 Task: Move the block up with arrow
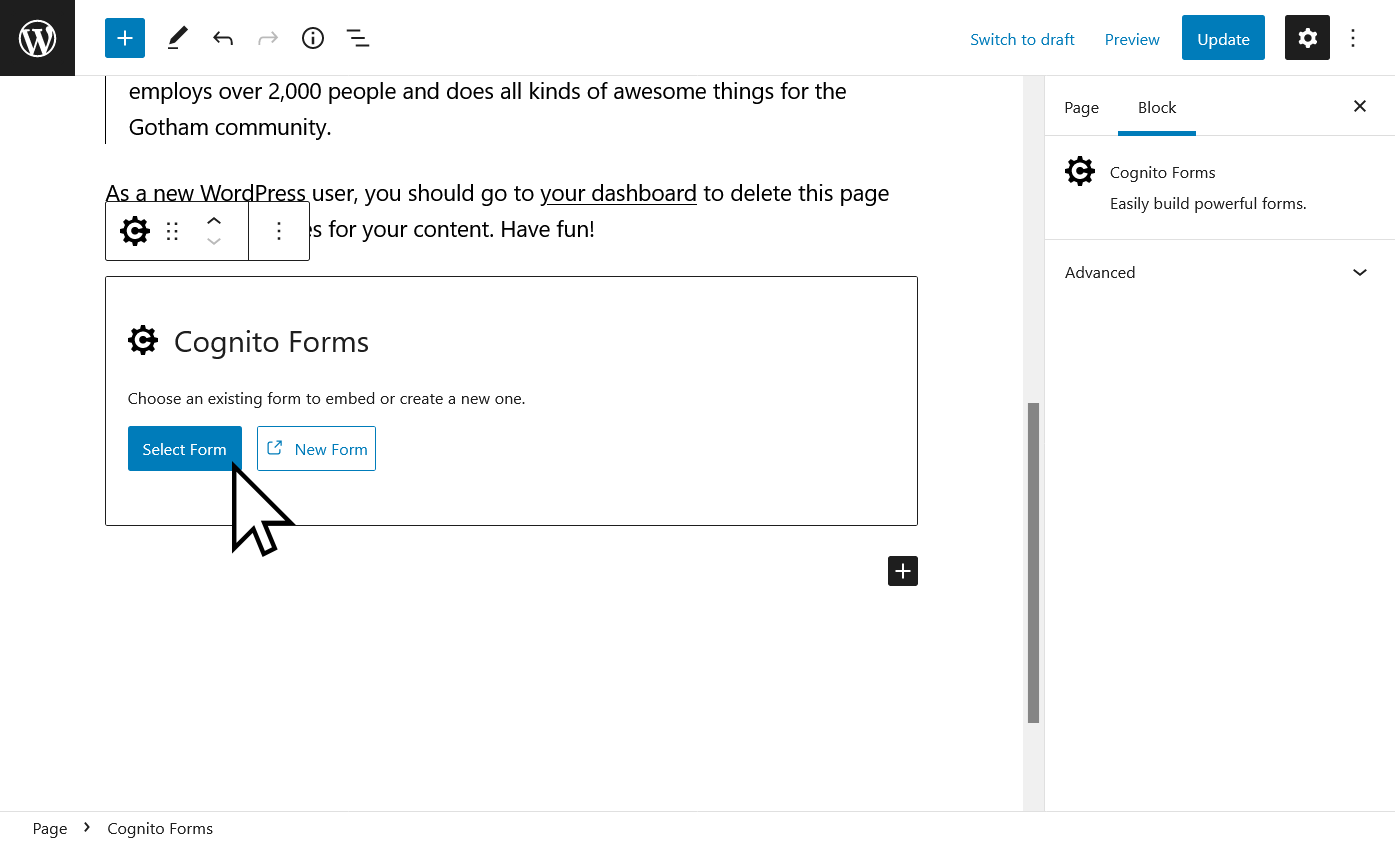click(x=214, y=221)
